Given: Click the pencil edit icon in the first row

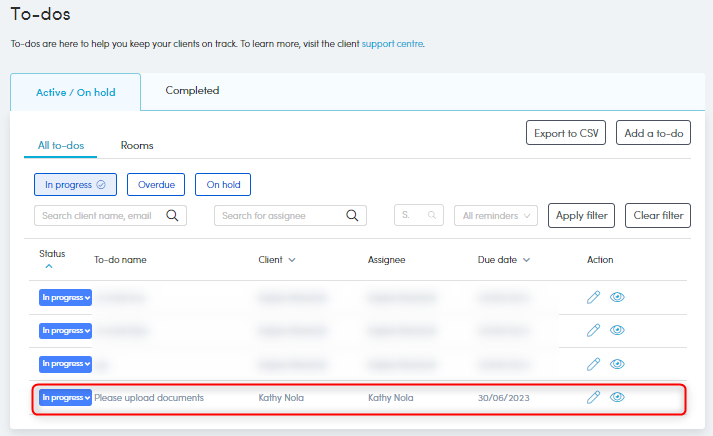Looking at the screenshot, I should click(x=593, y=297).
